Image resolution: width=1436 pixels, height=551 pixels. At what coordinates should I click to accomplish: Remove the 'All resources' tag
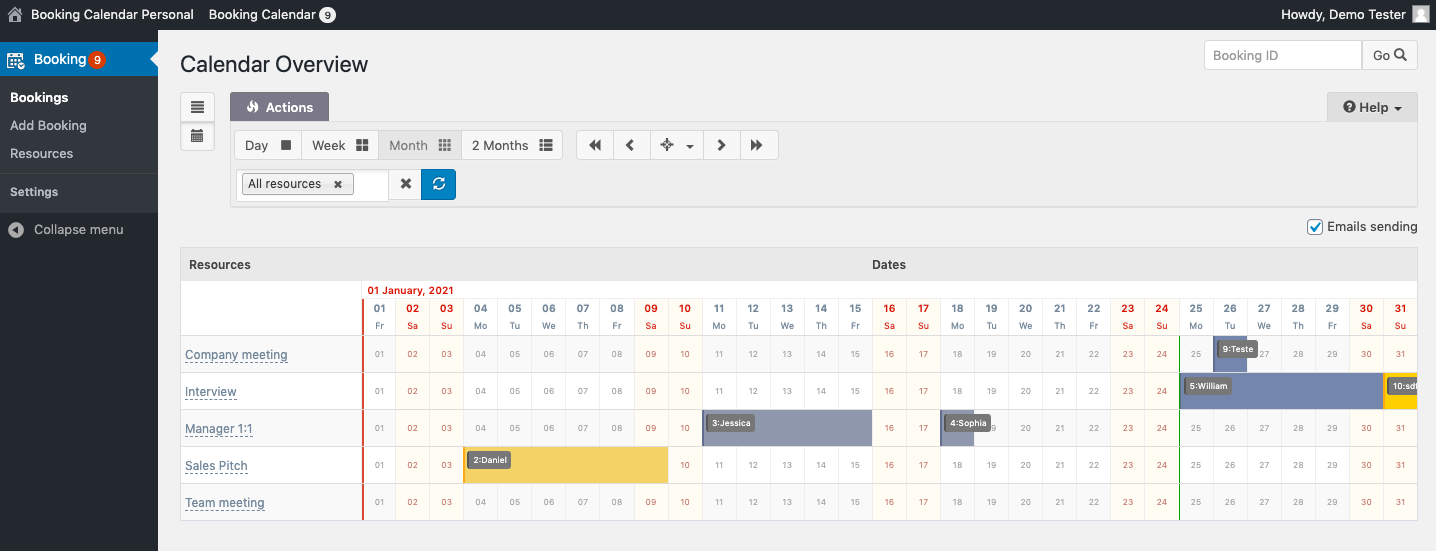coord(338,184)
